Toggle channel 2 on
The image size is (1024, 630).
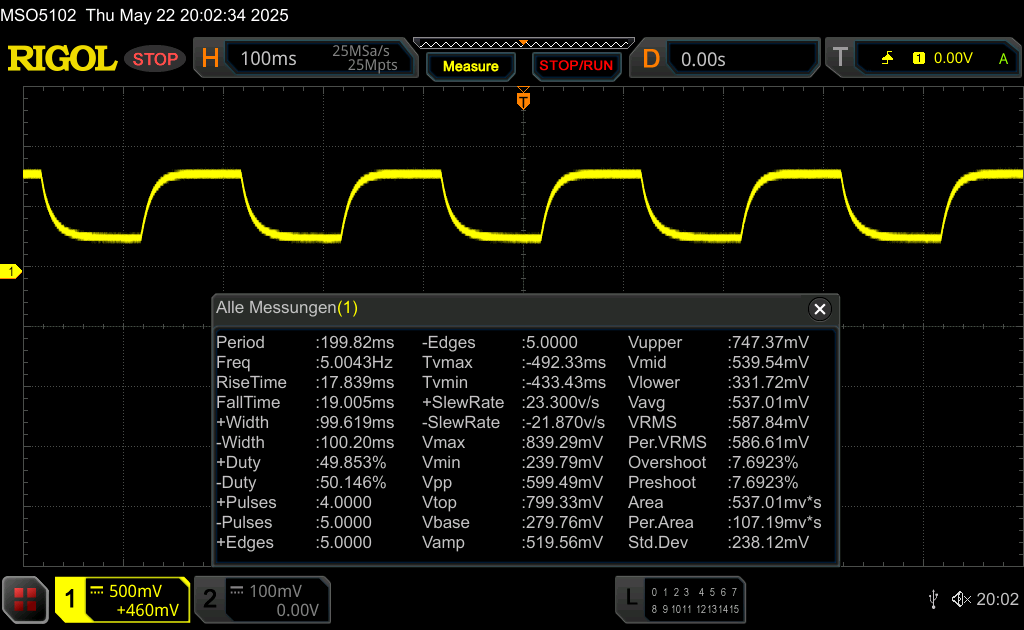click(260, 599)
